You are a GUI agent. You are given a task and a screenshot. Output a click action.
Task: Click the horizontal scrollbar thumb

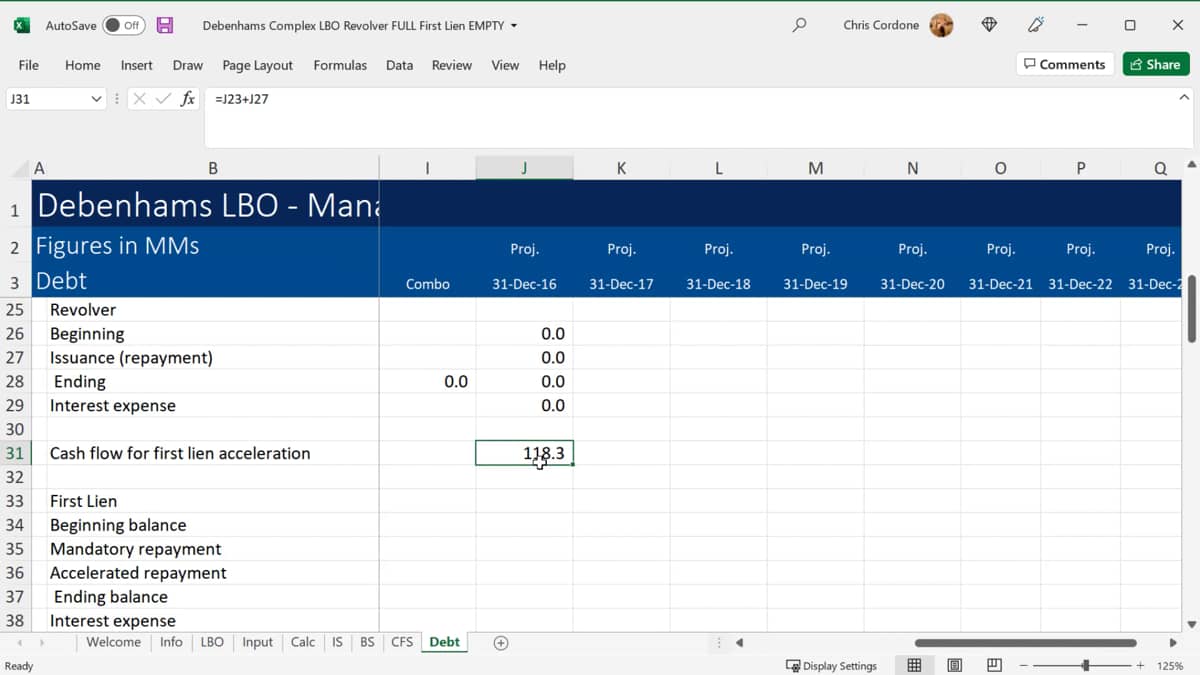[x=1025, y=643]
